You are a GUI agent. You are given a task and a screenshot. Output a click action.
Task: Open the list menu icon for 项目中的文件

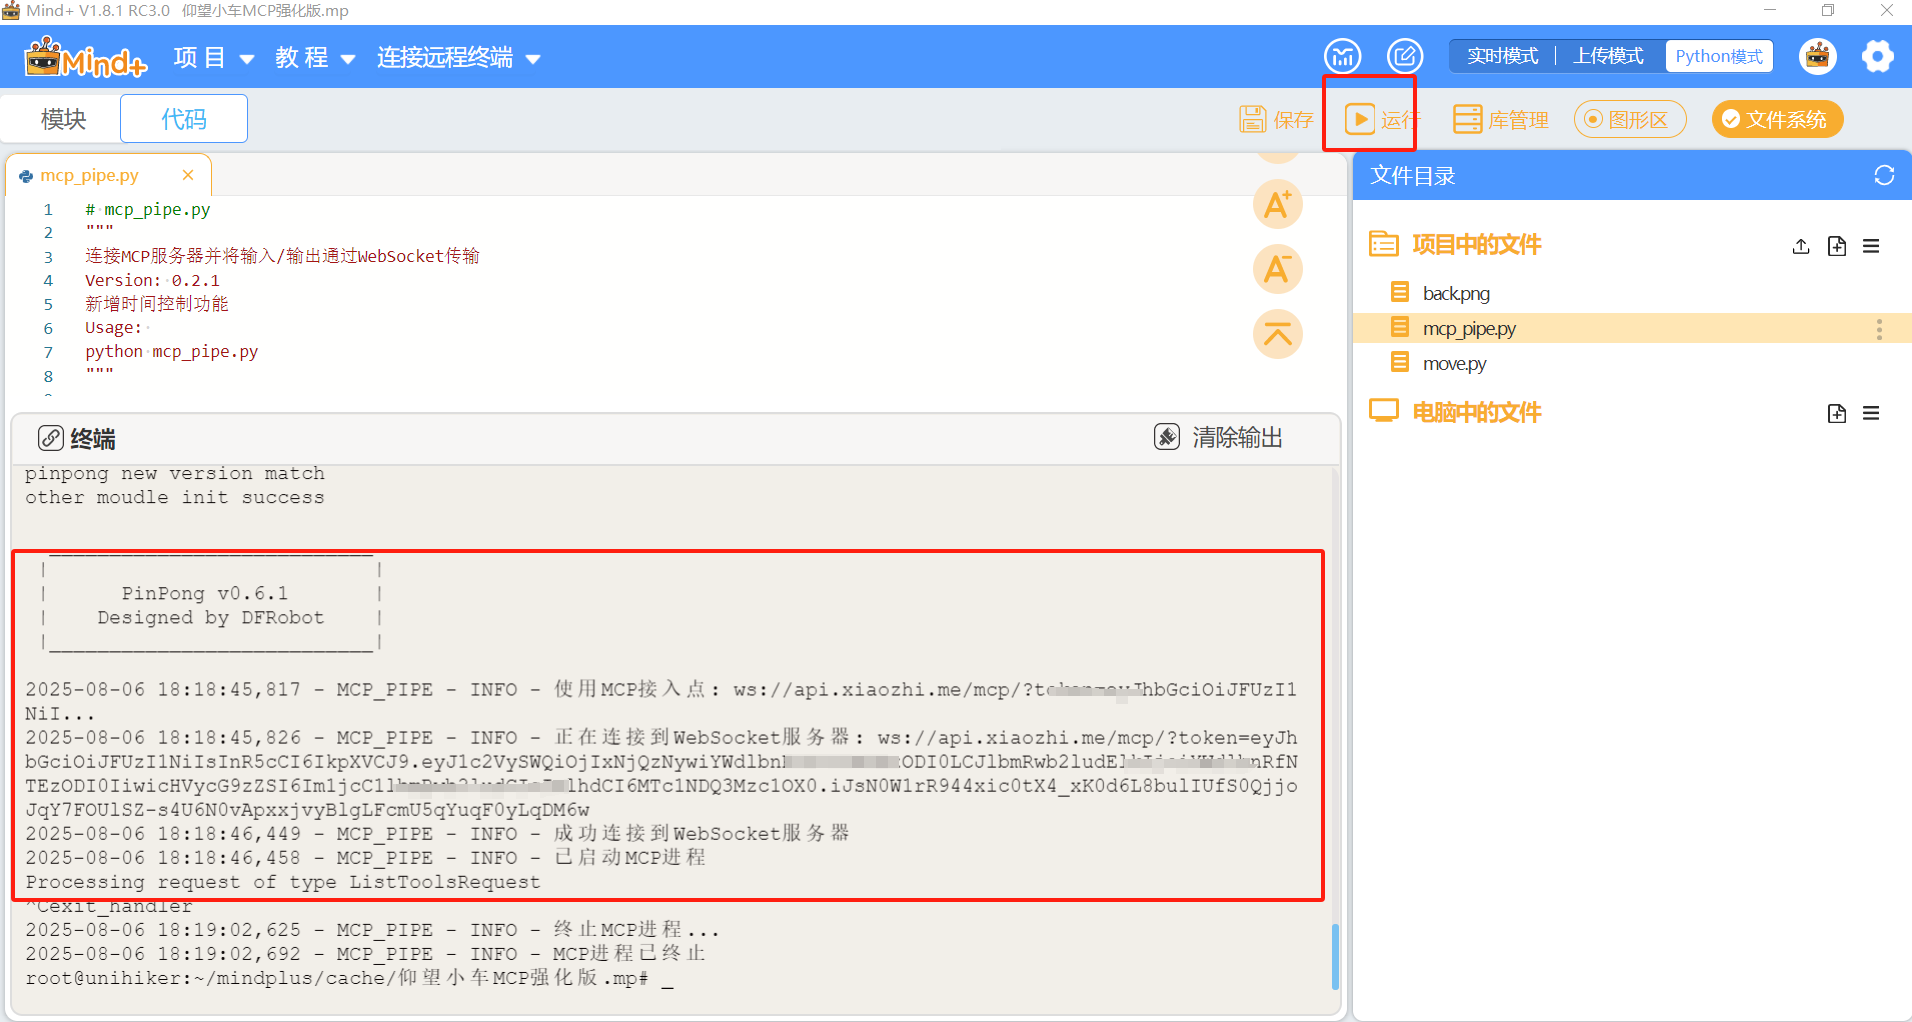point(1871,246)
